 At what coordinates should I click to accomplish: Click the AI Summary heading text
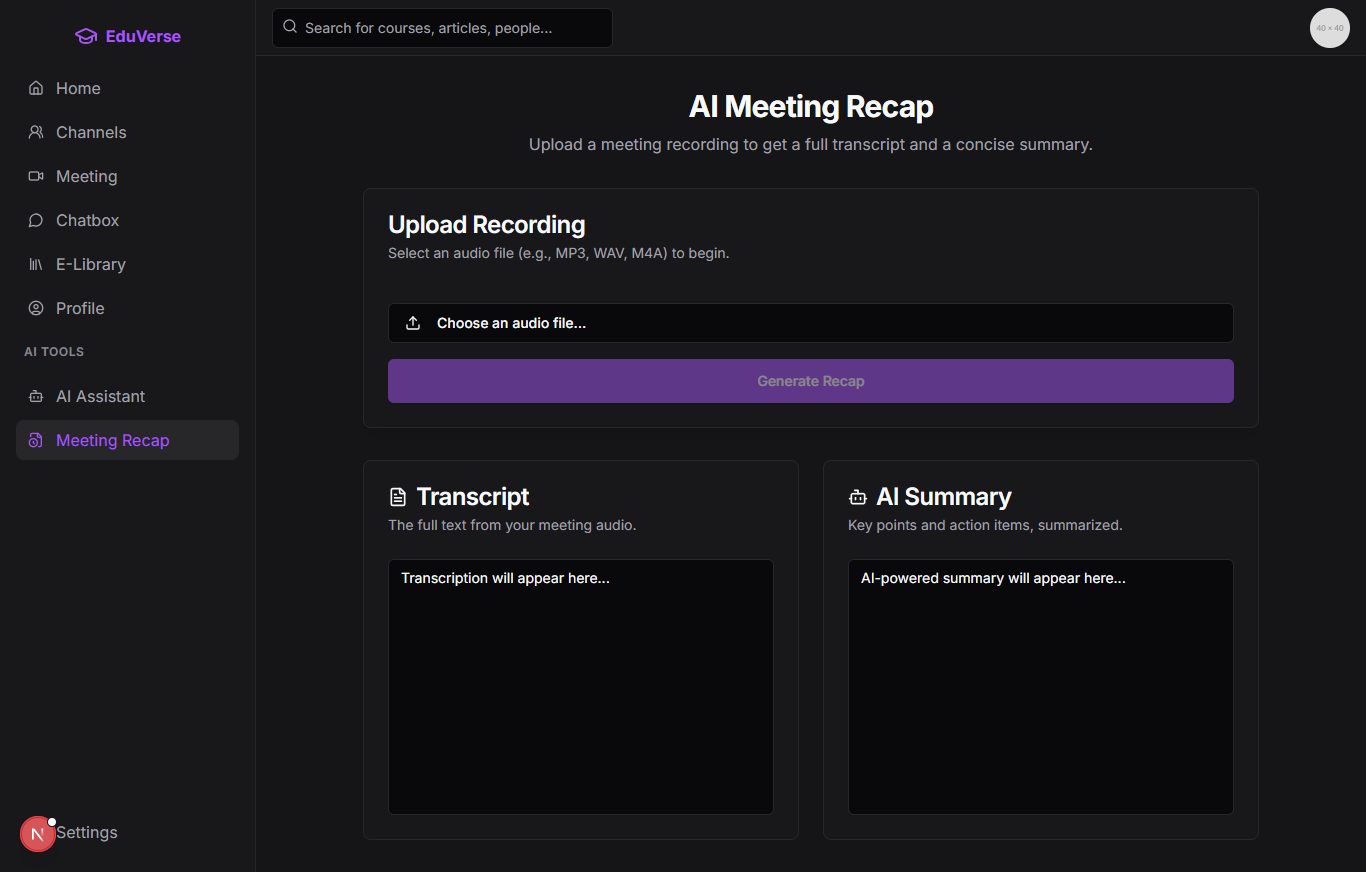tap(943, 497)
